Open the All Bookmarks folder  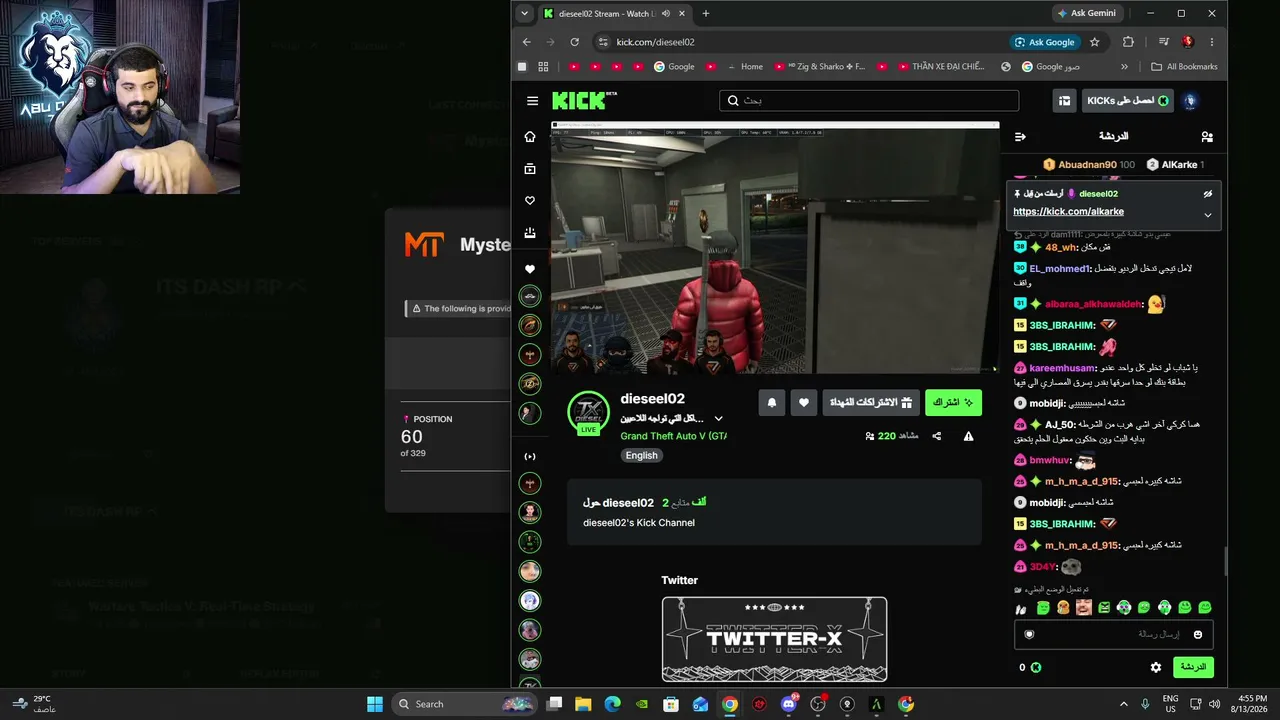click(1185, 67)
